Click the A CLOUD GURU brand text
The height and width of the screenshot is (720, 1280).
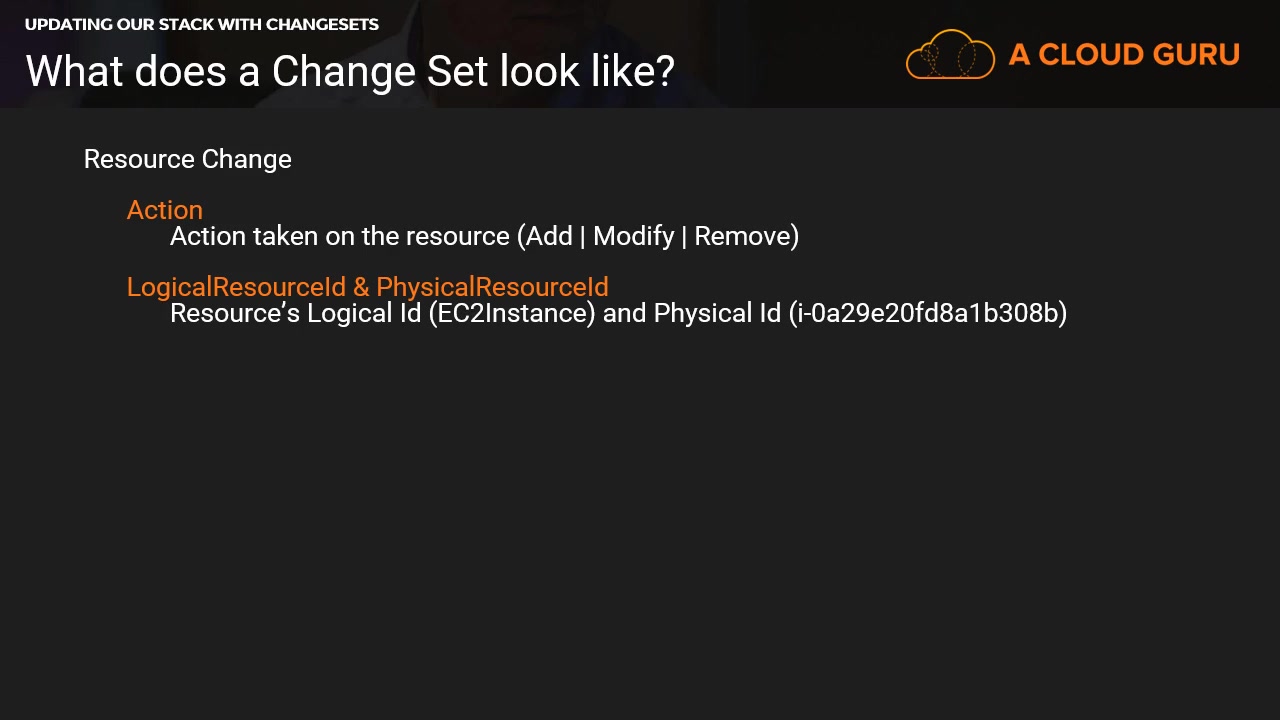point(1124,55)
